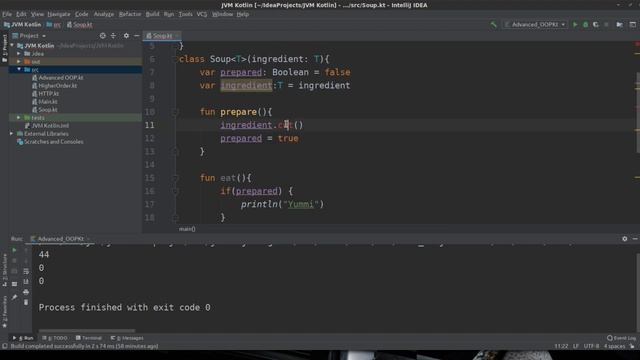The height and width of the screenshot is (360, 640).
Task: Print the Run console output icon
Action: pos(26,292)
